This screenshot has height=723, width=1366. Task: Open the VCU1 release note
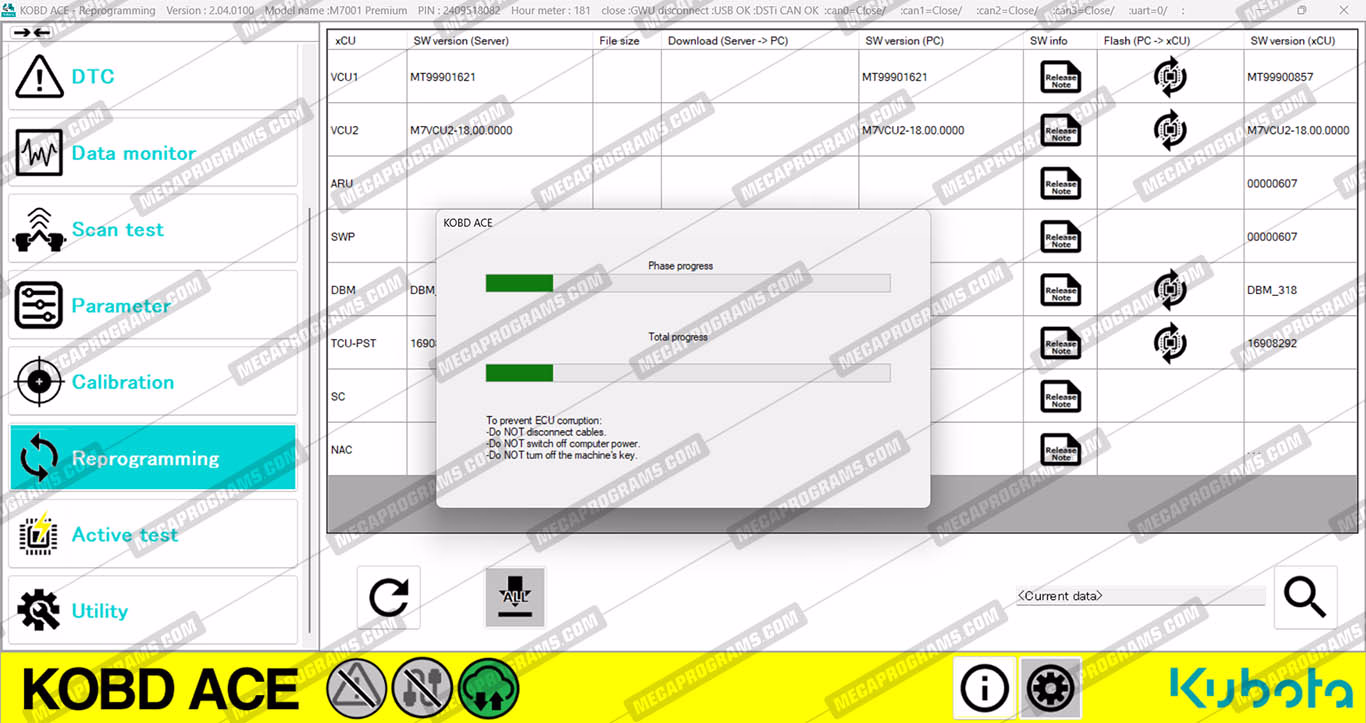[1060, 77]
